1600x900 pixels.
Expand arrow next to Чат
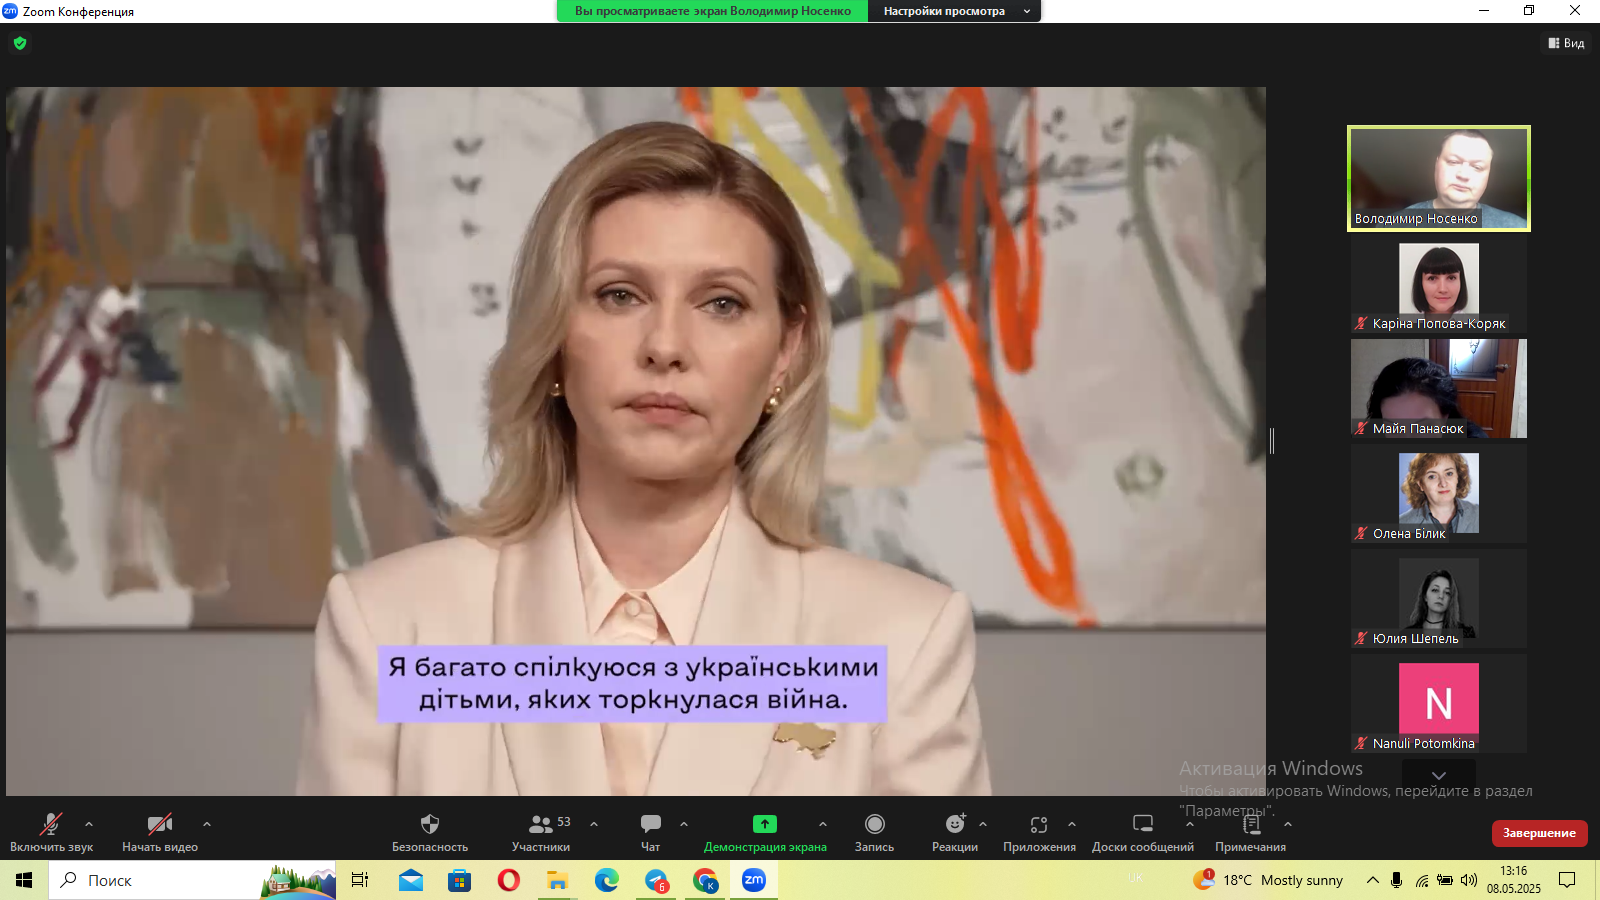(684, 824)
